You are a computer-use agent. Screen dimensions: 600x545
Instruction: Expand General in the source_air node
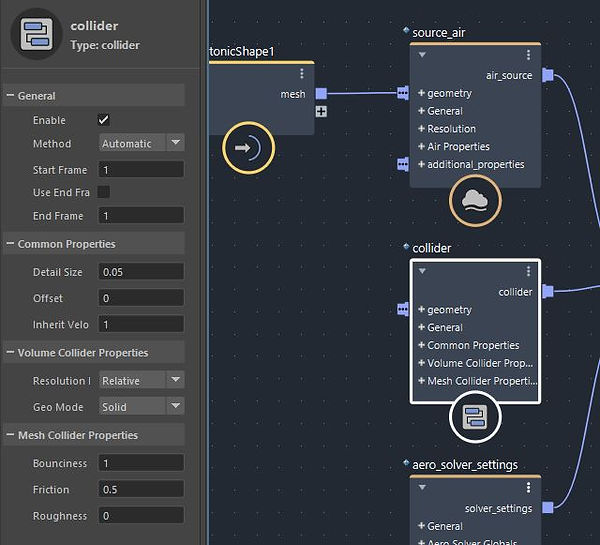(421, 111)
